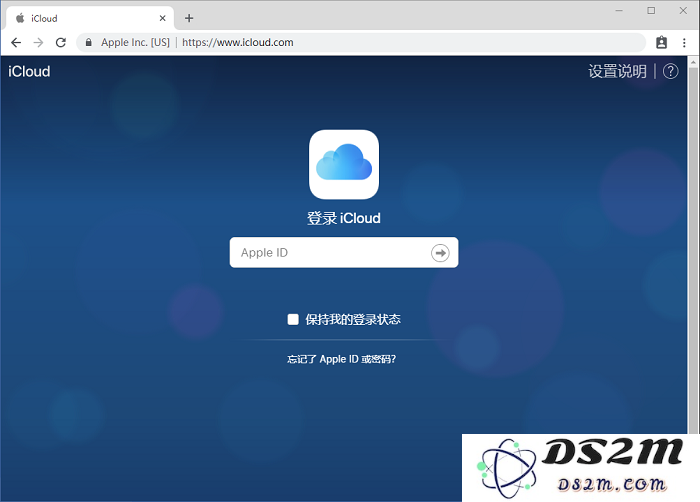The height and width of the screenshot is (502, 700).
Task: Enable the 保持我的登录状态 checkbox
Action: click(x=293, y=319)
